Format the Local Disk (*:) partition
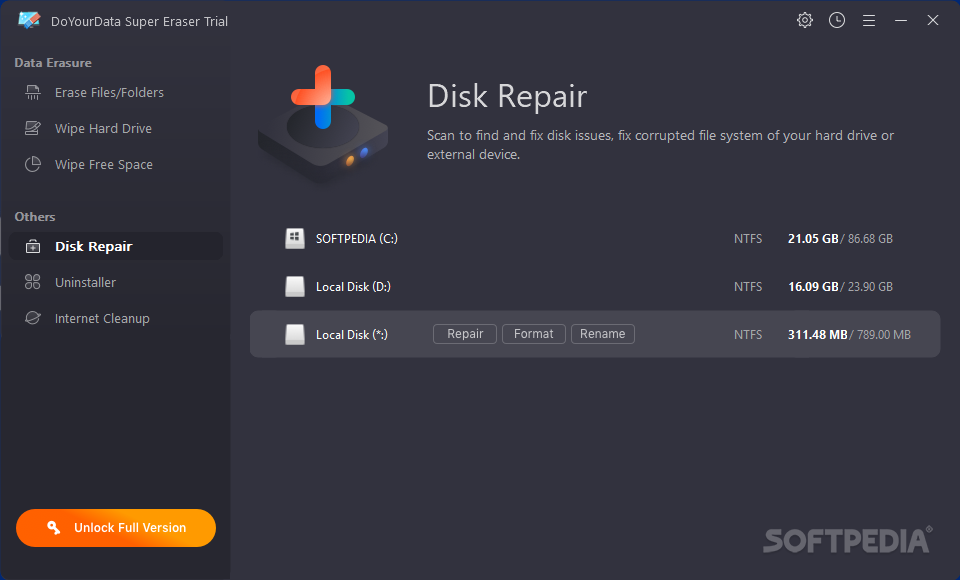 [533, 334]
